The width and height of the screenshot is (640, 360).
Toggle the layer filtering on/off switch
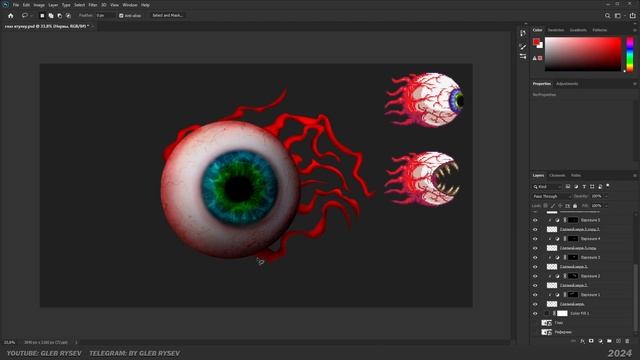coord(608,186)
